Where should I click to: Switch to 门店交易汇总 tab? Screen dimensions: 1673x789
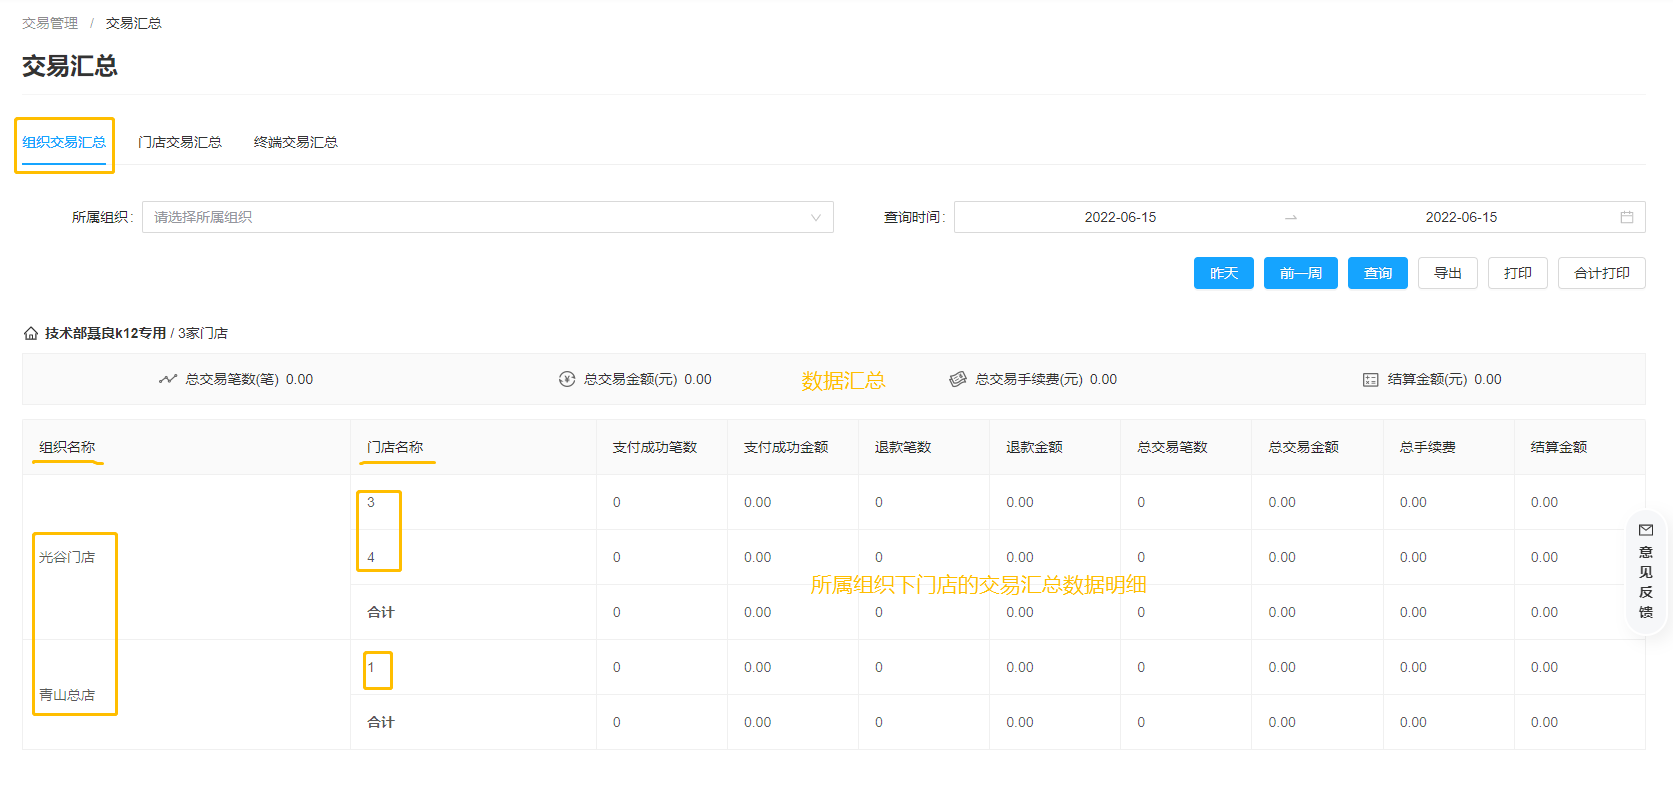tap(180, 142)
